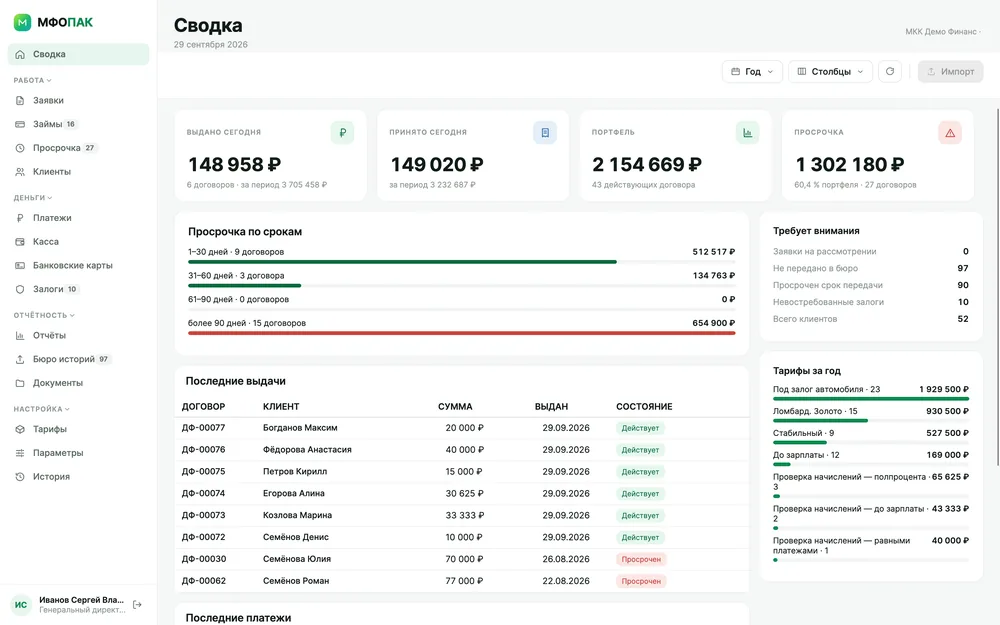1000x625 pixels.
Task: Click the До зарплаты · 12 tariff row
Action: coord(871,459)
